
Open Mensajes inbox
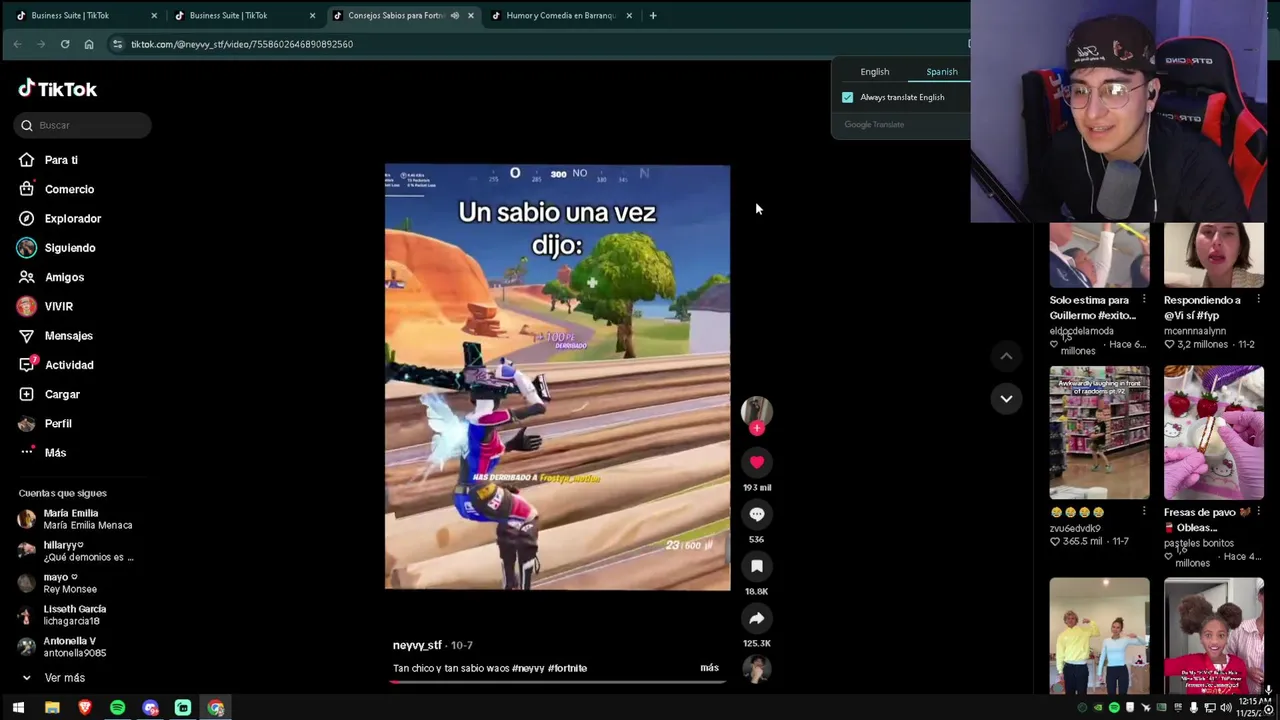(x=55, y=336)
